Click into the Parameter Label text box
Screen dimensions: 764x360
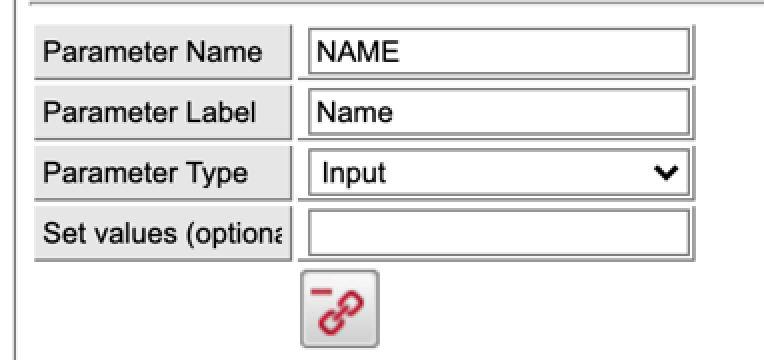coord(499,113)
